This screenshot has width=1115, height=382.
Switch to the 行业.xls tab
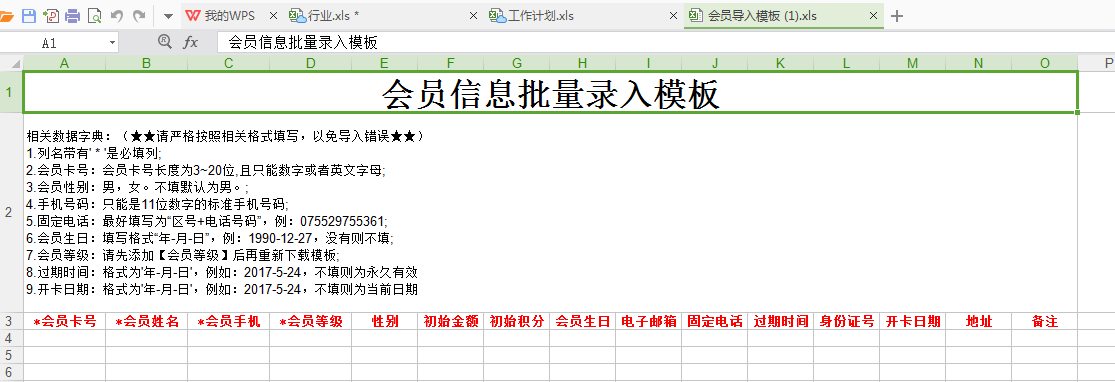324,16
